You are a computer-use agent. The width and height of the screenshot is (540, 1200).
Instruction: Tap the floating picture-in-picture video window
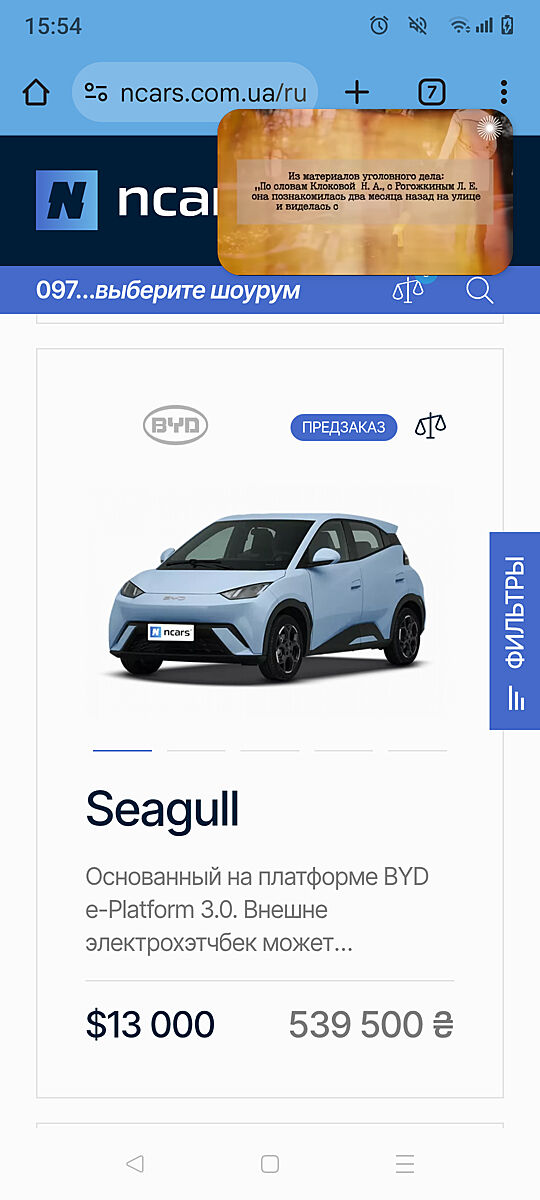coord(365,192)
